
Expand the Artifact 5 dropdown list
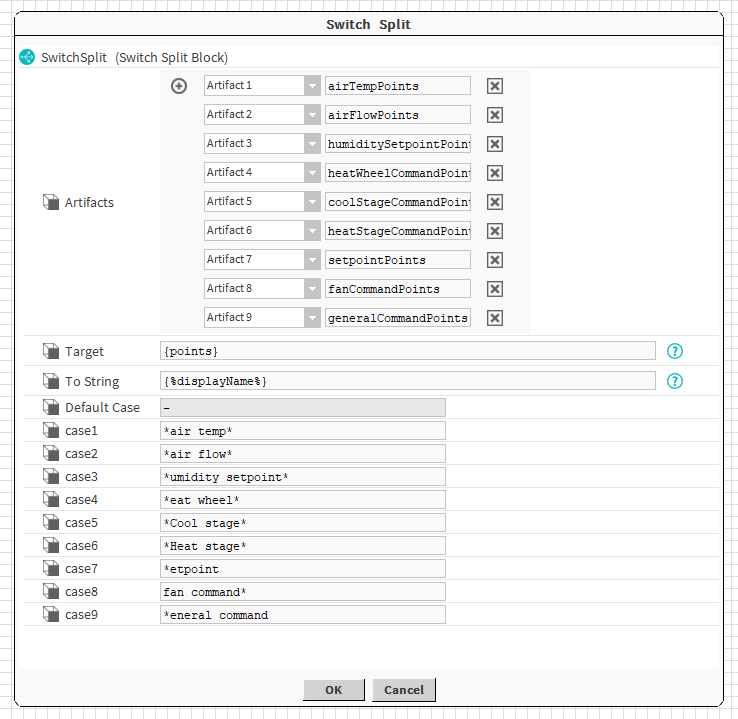pyautogui.click(x=312, y=202)
